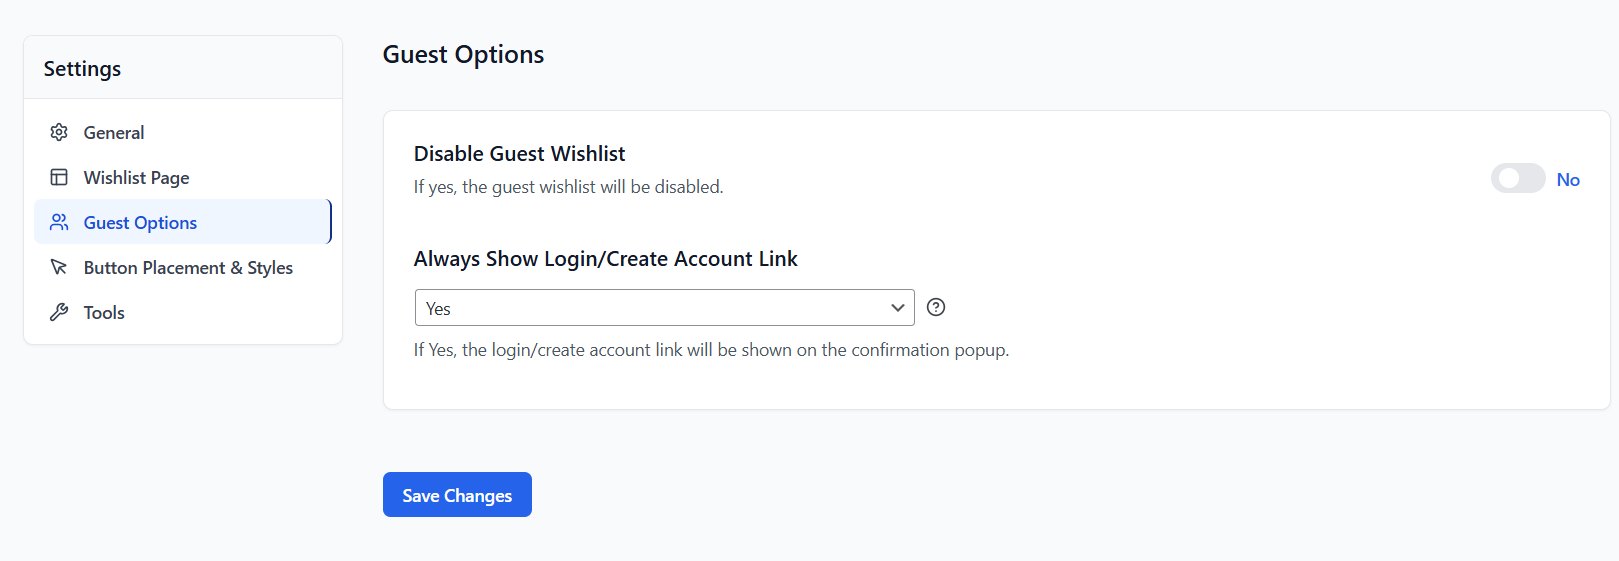Click the cursor icon beside Button Placement
This screenshot has width=1619, height=561.
(x=59, y=267)
